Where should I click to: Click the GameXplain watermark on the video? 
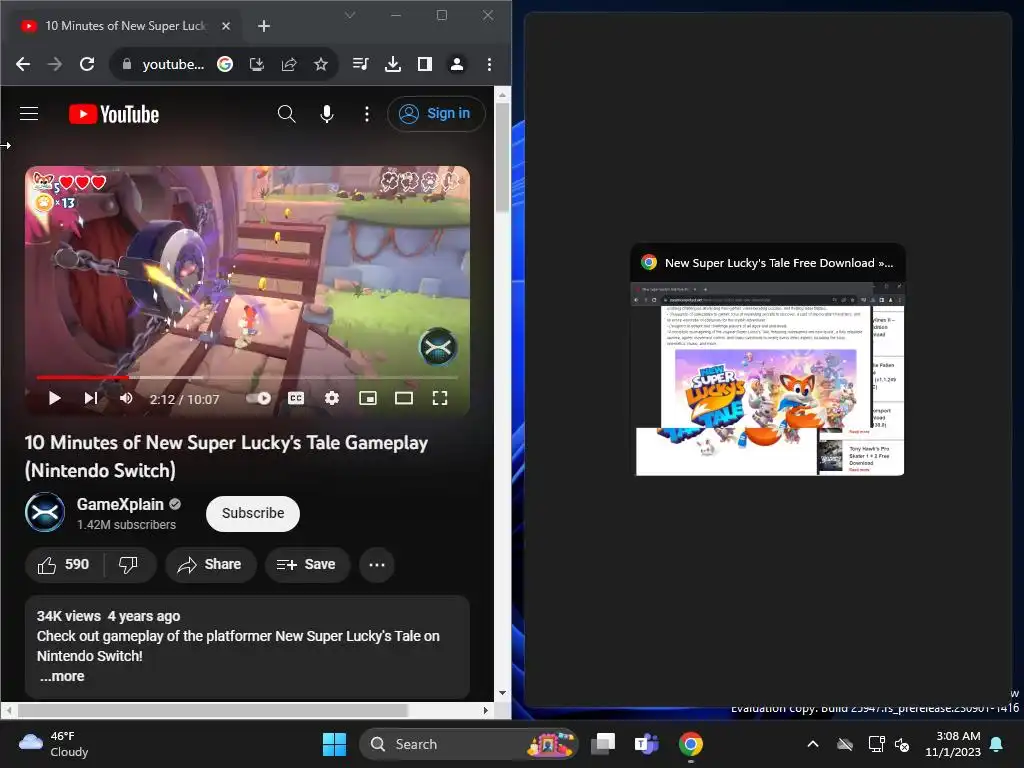click(438, 347)
